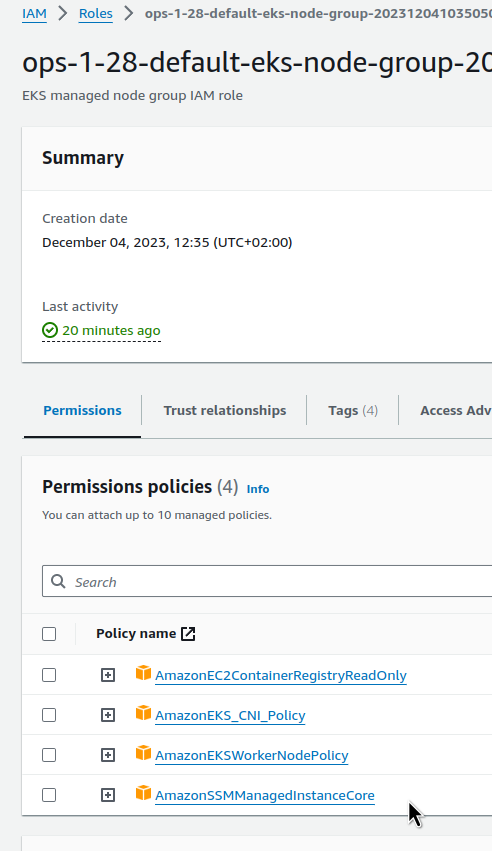Open the Tags (4) tab
The image size is (492, 851).
coord(353,410)
